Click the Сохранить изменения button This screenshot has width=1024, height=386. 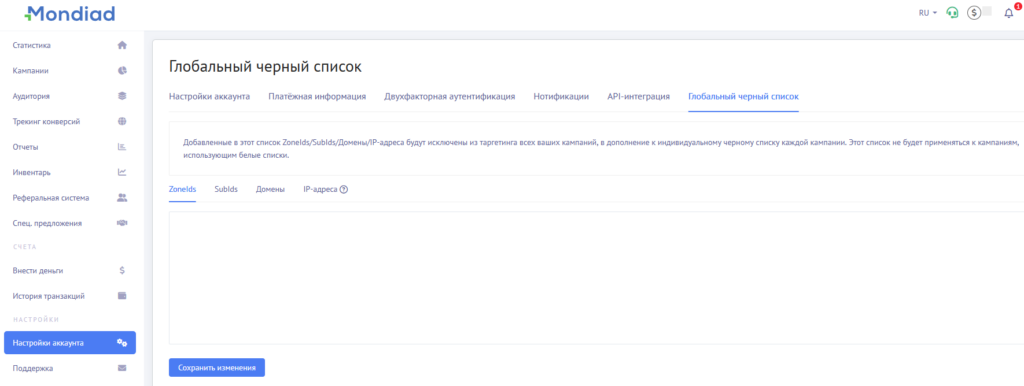click(x=217, y=368)
